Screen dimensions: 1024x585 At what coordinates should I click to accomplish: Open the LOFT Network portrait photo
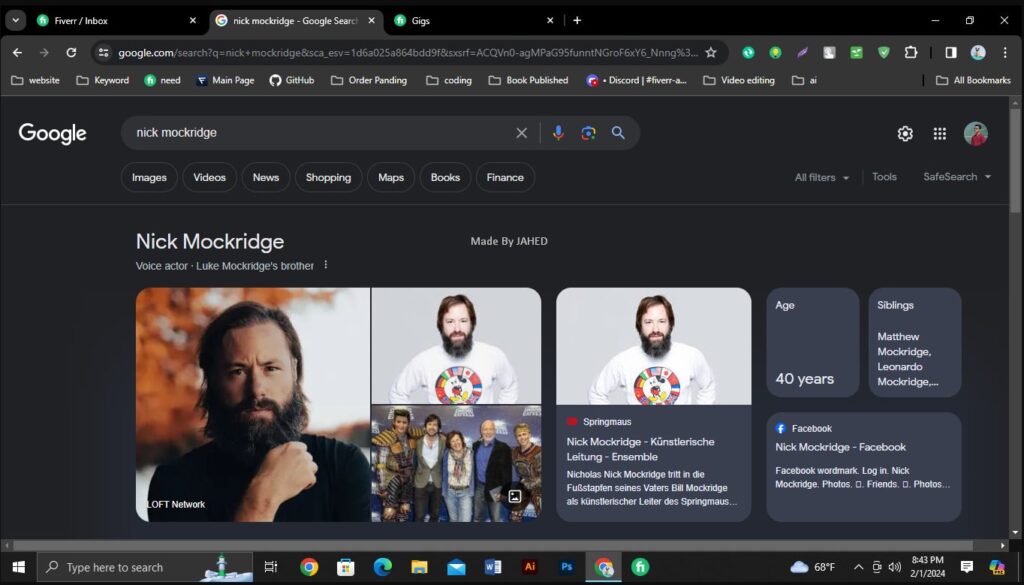point(253,405)
